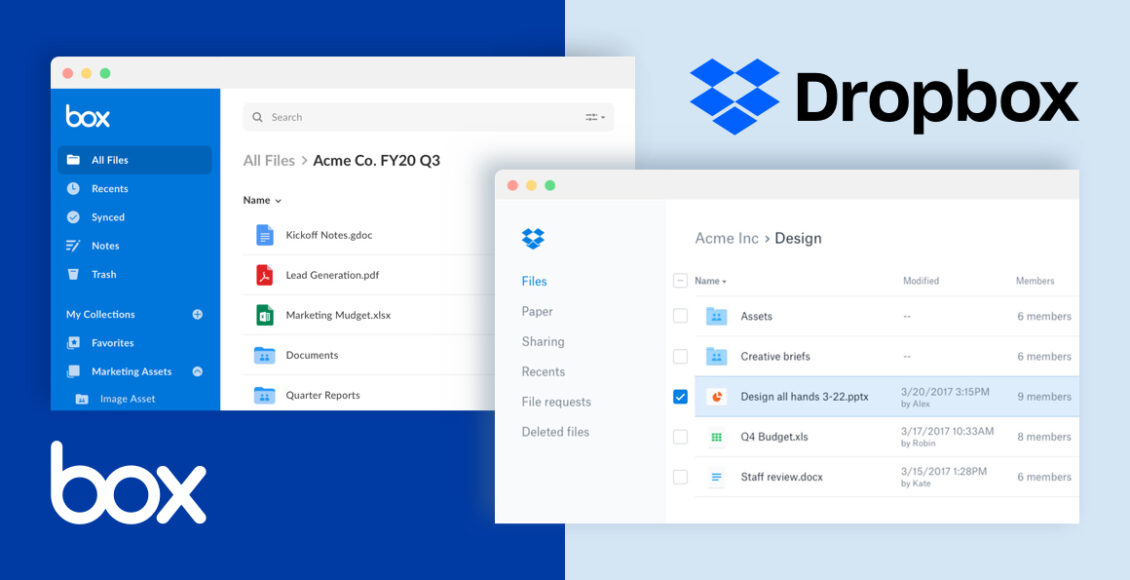This screenshot has width=1130, height=580.
Task: Click the Design breadcrumb in Dropbox
Action: click(798, 238)
